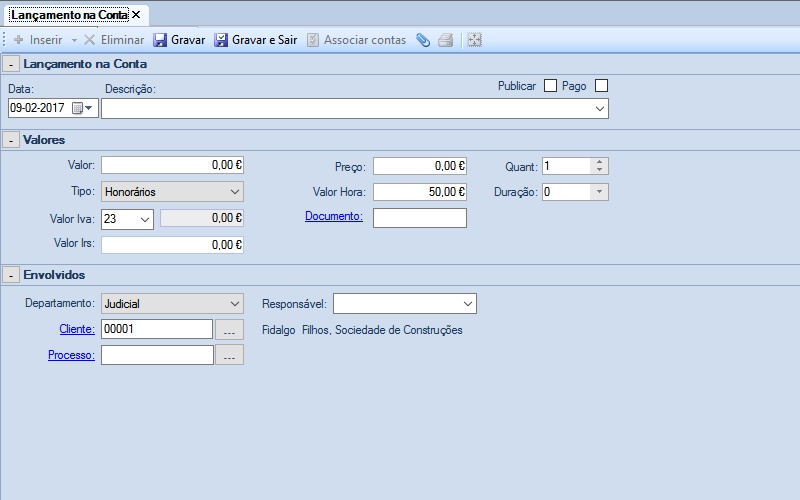Click the Eliminar toolbar button
Screen dimensions: 800x500
tap(114, 40)
